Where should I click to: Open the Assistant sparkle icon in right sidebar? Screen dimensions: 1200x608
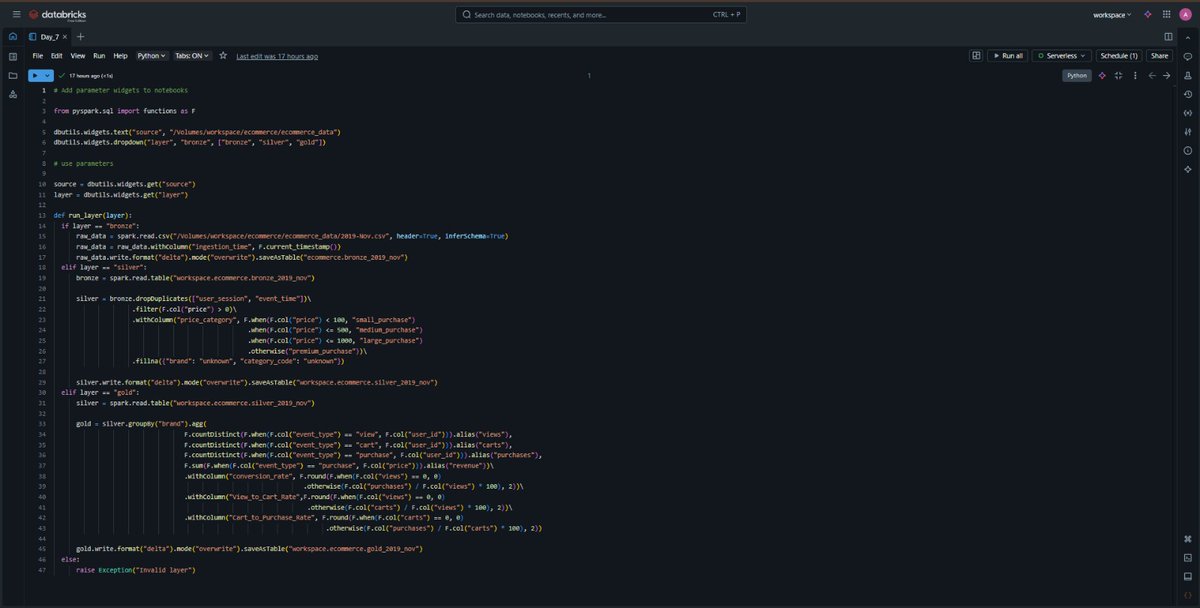pos(1187,169)
